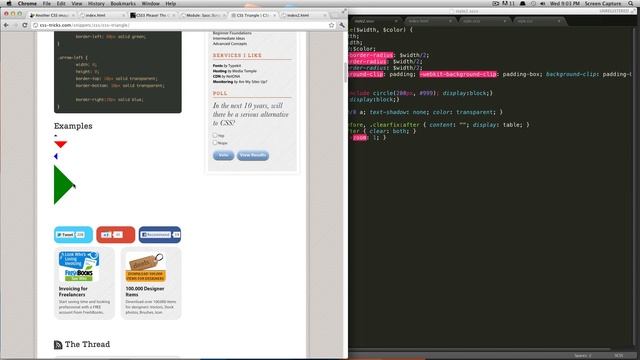Image resolution: width=640 pixels, height=360 pixels.
Task: Click the red down-arrow triangle example
Action: tap(60, 144)
